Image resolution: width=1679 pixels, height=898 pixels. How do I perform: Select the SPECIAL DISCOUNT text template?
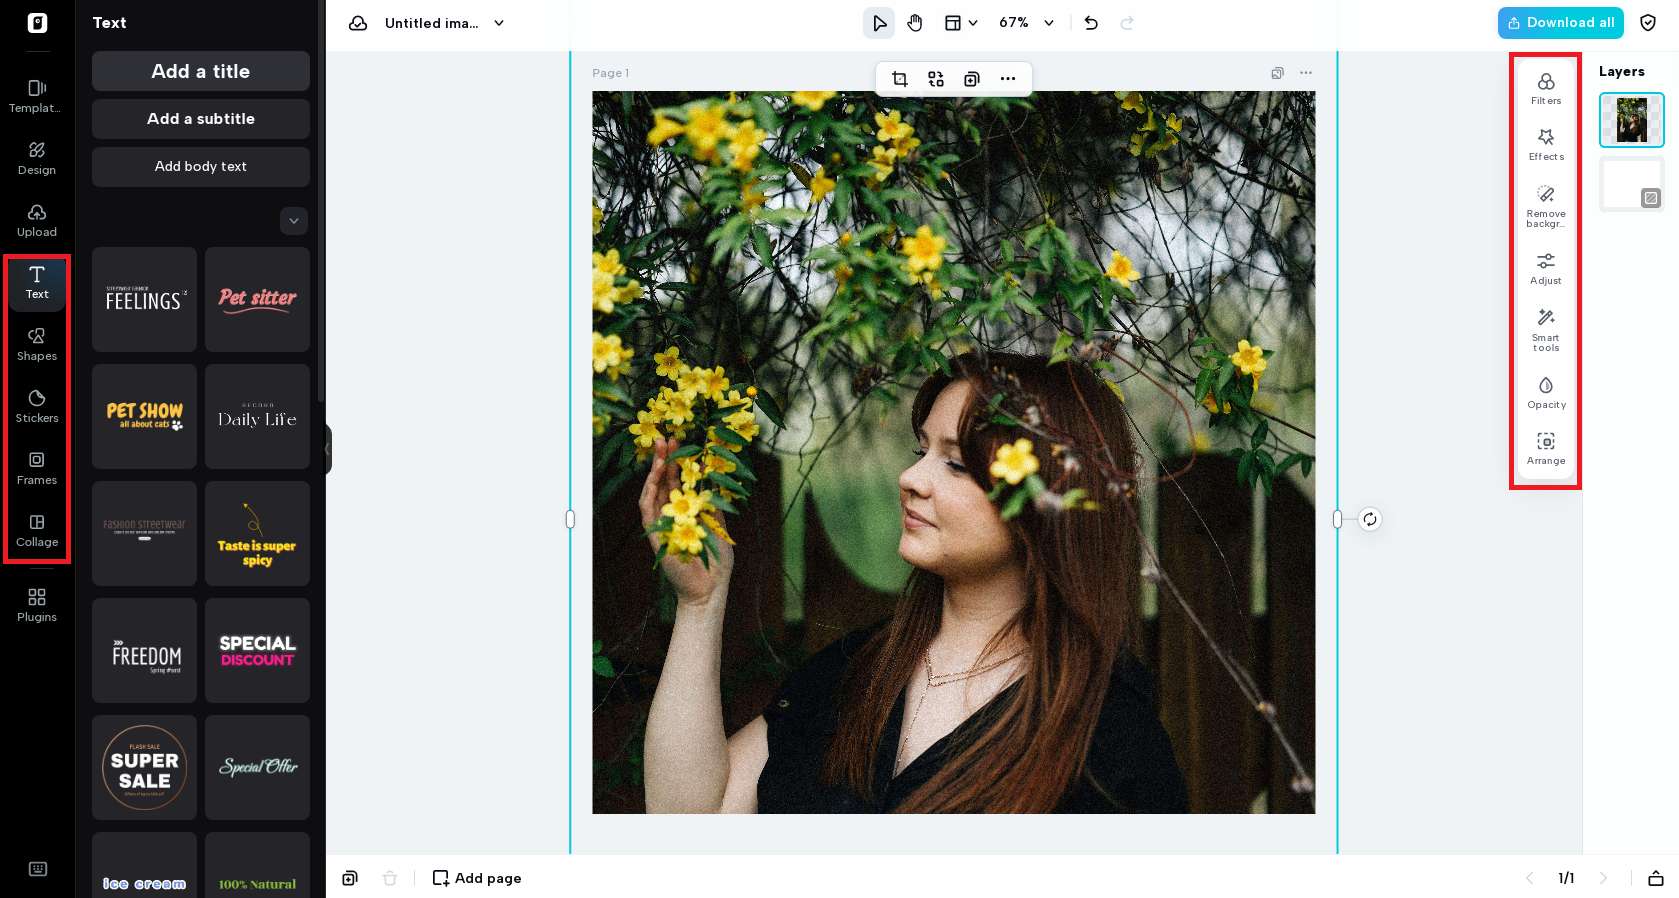point(258,651)
